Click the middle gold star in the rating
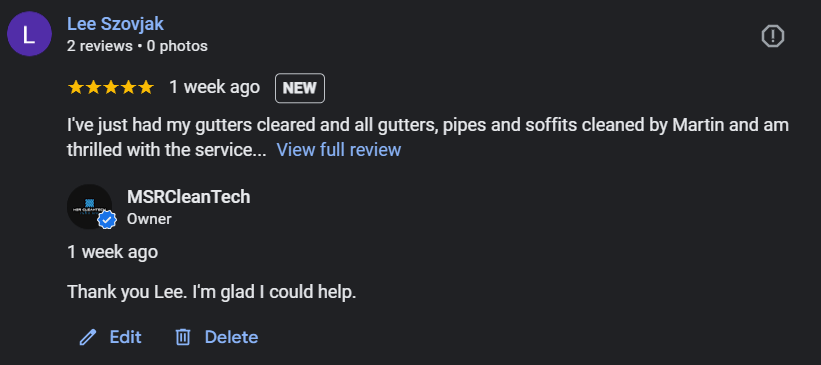This screenshot has height=365, width=821. [110, 87]
